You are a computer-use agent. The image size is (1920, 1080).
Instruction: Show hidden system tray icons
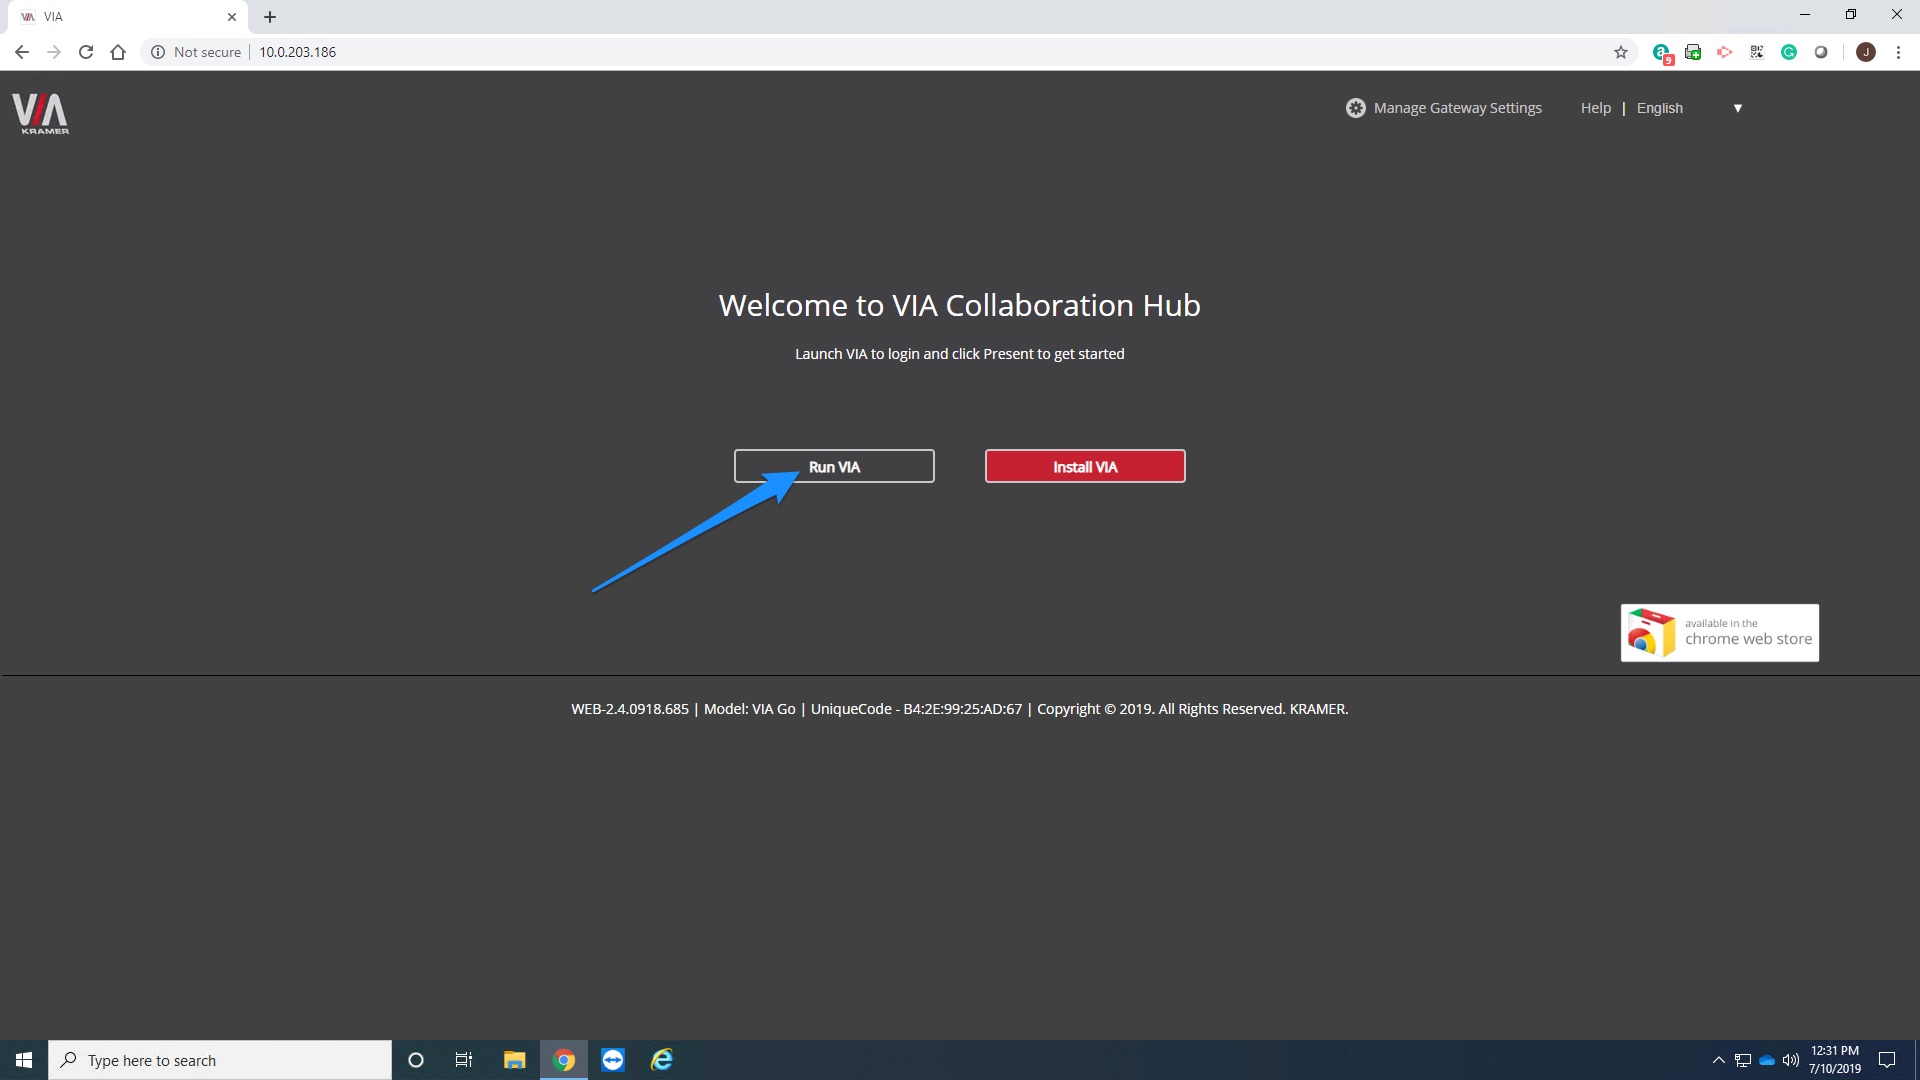(x=1718, y=1060)
